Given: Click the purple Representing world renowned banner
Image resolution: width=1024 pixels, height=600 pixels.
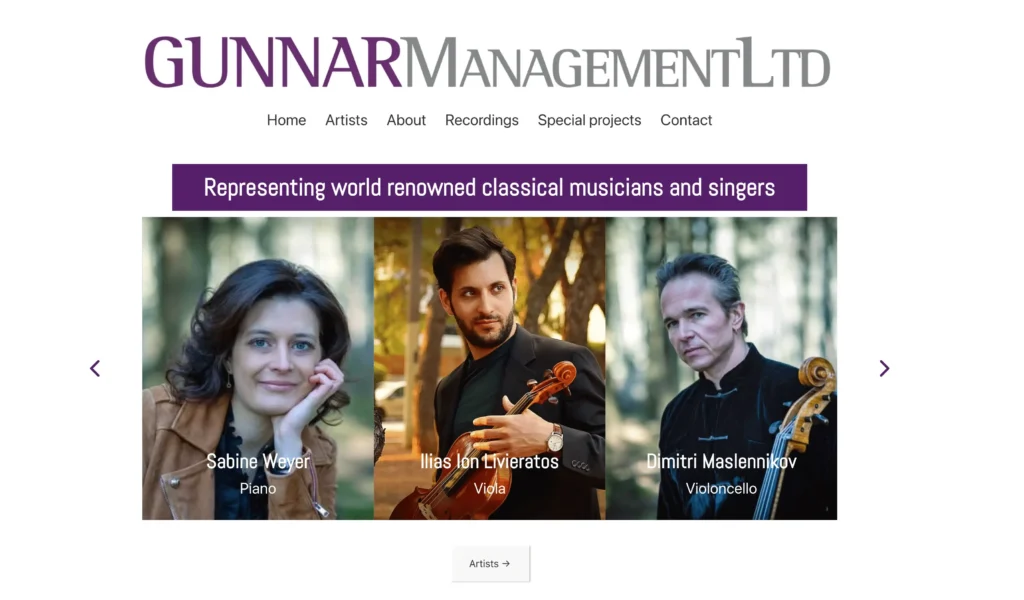Looking at the screenshot, I should [489, 187].
